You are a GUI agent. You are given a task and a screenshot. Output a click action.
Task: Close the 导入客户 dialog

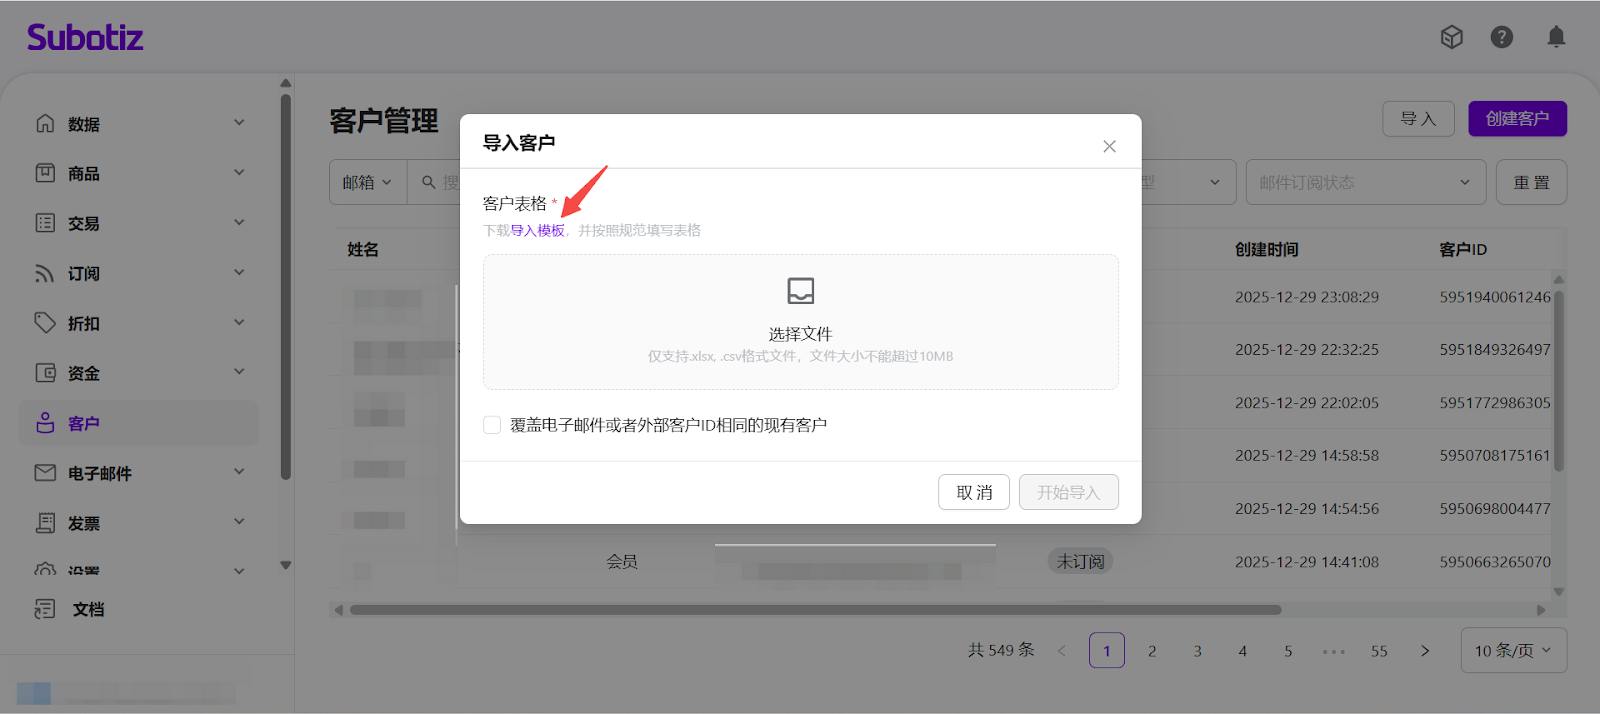[1109, 146]
